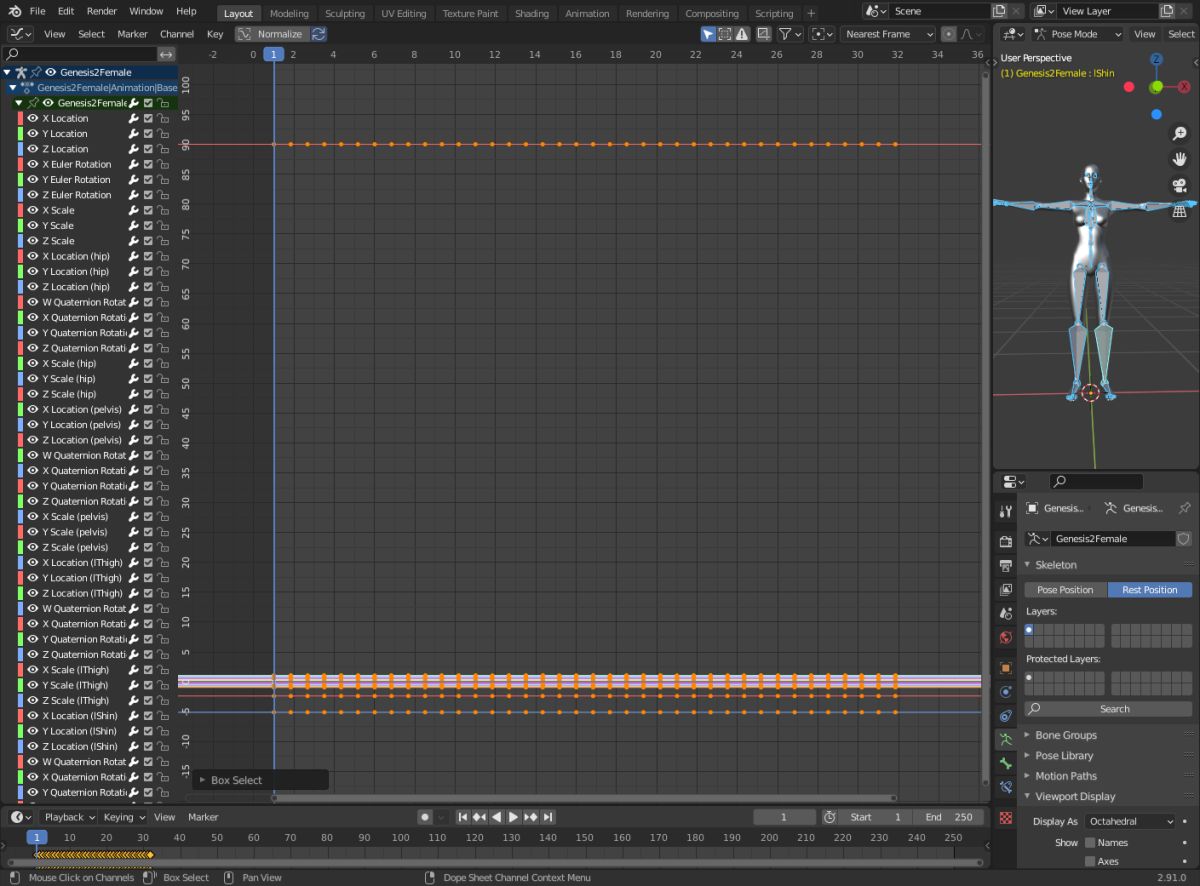Click the pan hand gizmo in viewport
The width and height of the screenshot is (1200, 886).
(x=1180, y=159)
